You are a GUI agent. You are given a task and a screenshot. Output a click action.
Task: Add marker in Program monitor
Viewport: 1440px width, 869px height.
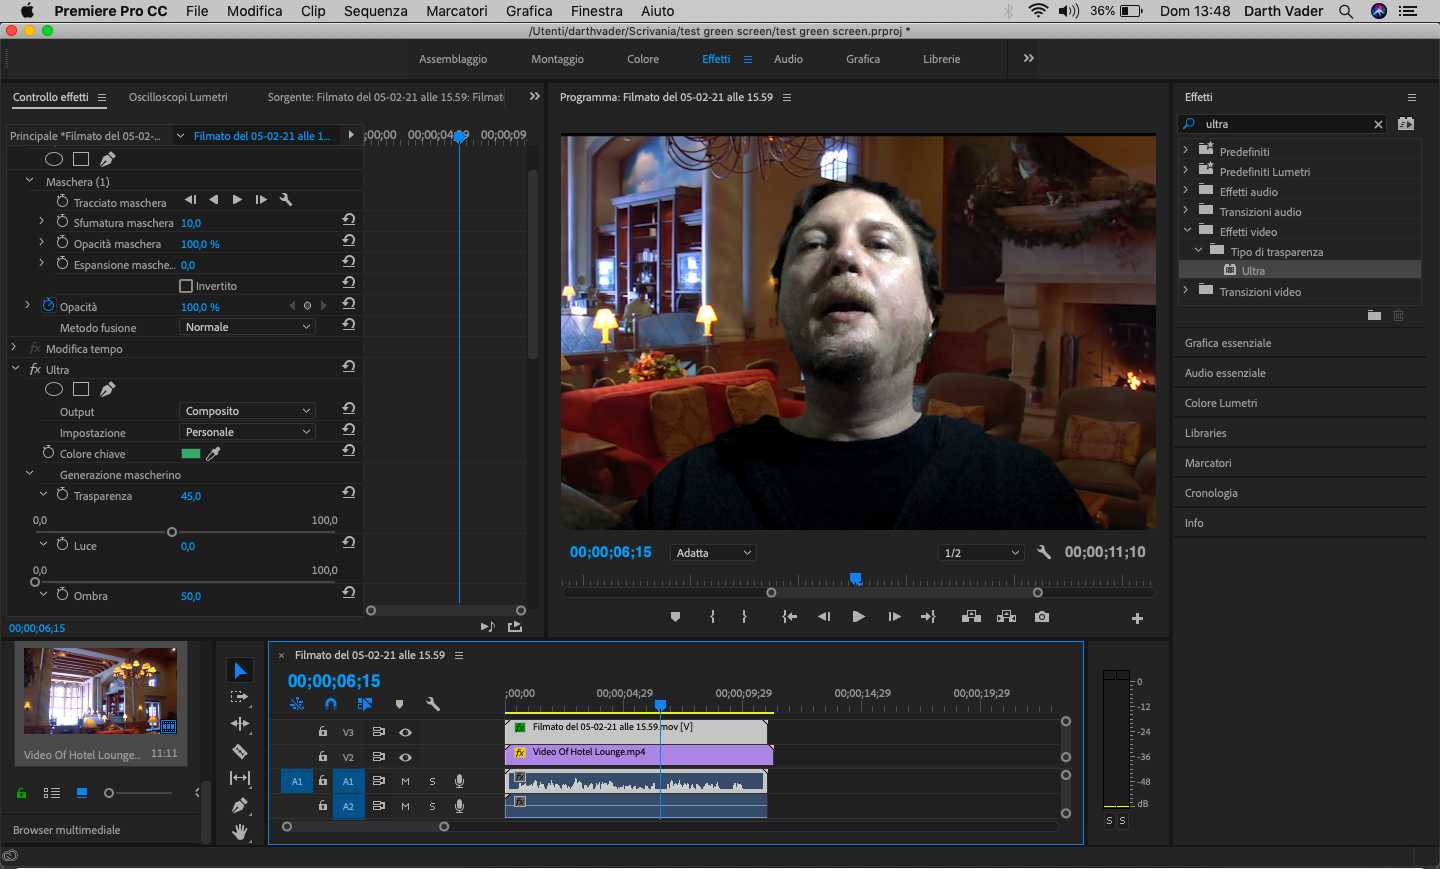click(x=675, y=617)
